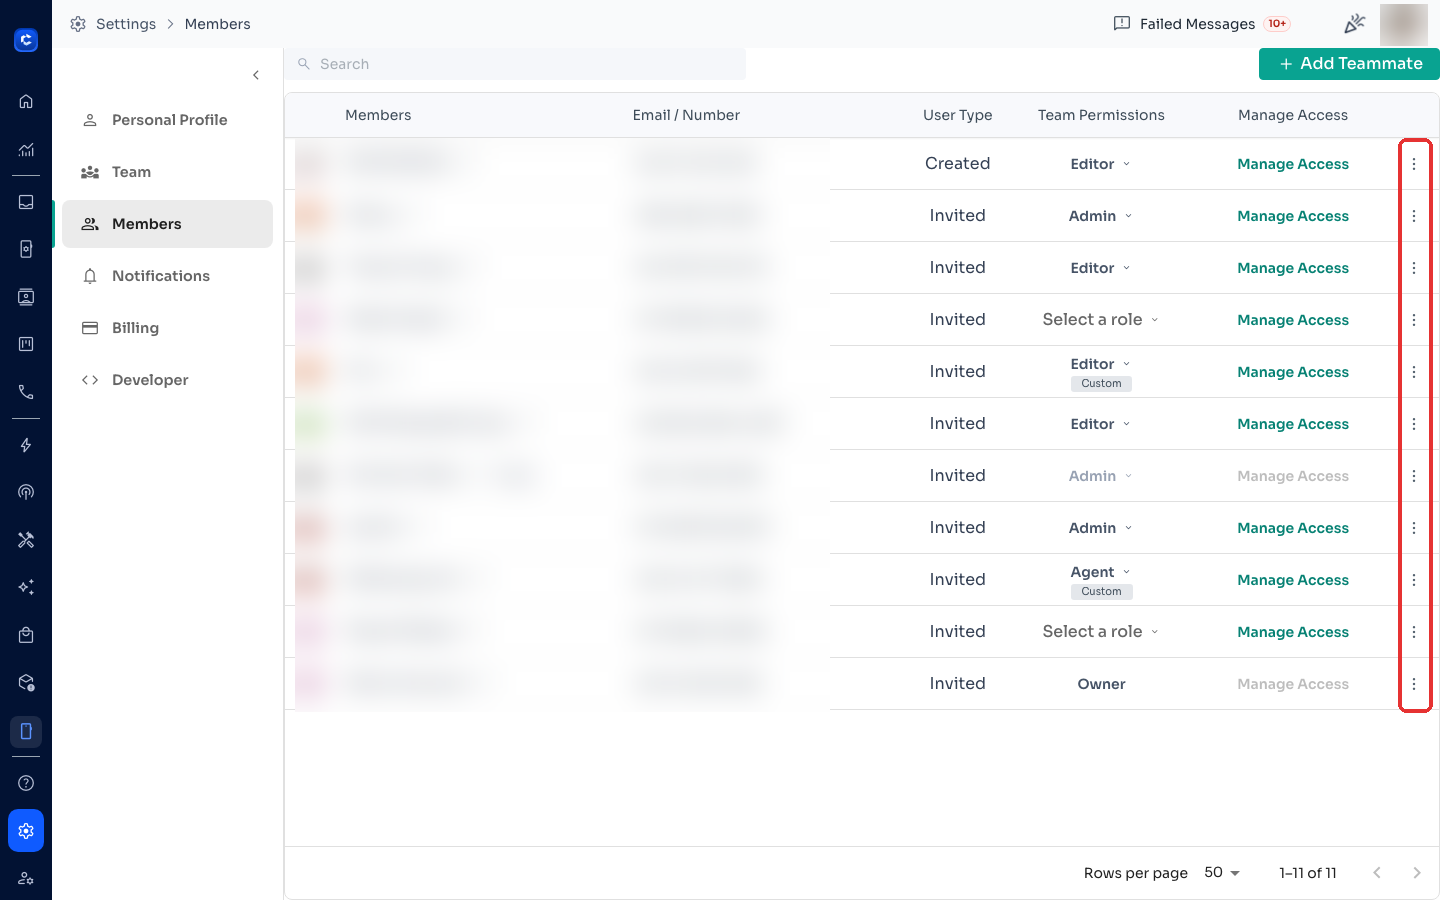
Task: Click the celebration party popper icon
Action: pos(1355,24)
